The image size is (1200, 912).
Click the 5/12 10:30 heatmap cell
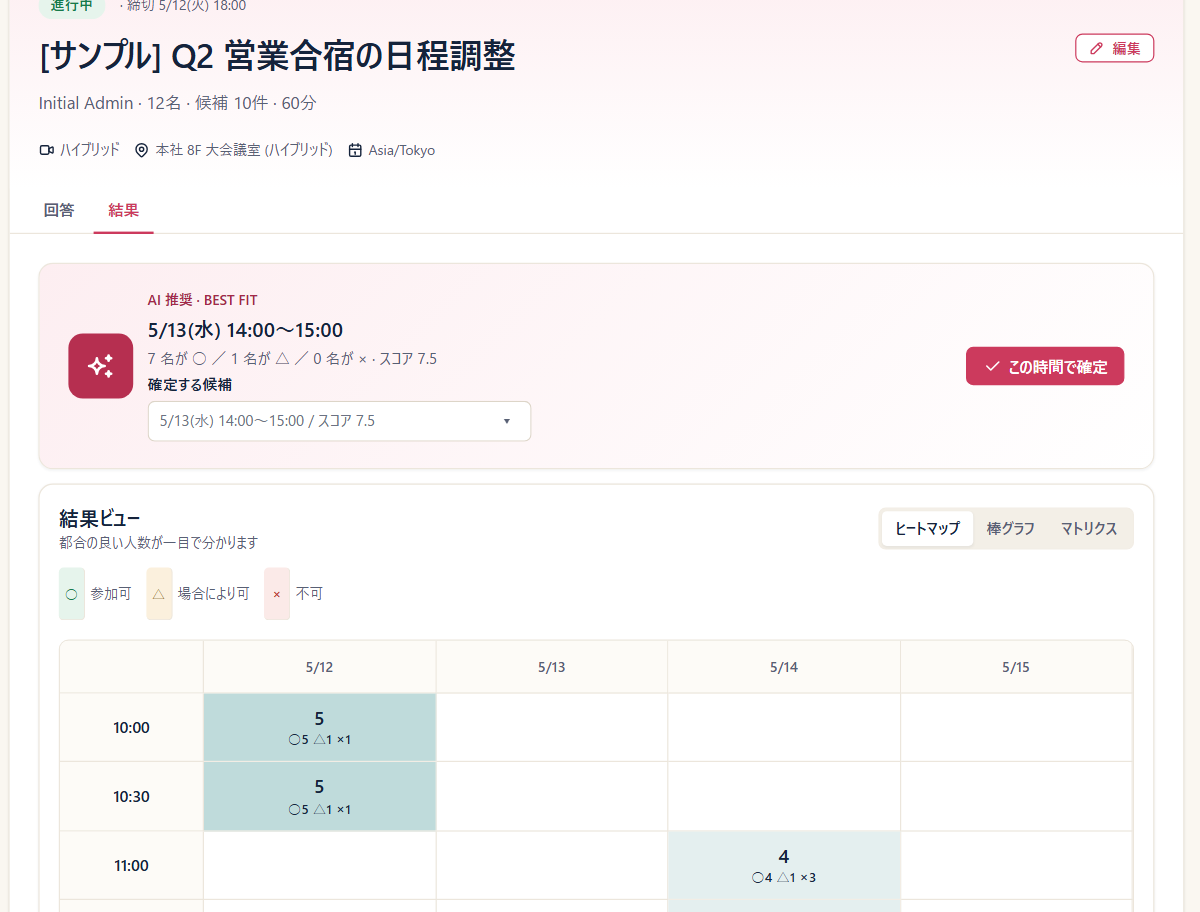(x=320, y=796)
